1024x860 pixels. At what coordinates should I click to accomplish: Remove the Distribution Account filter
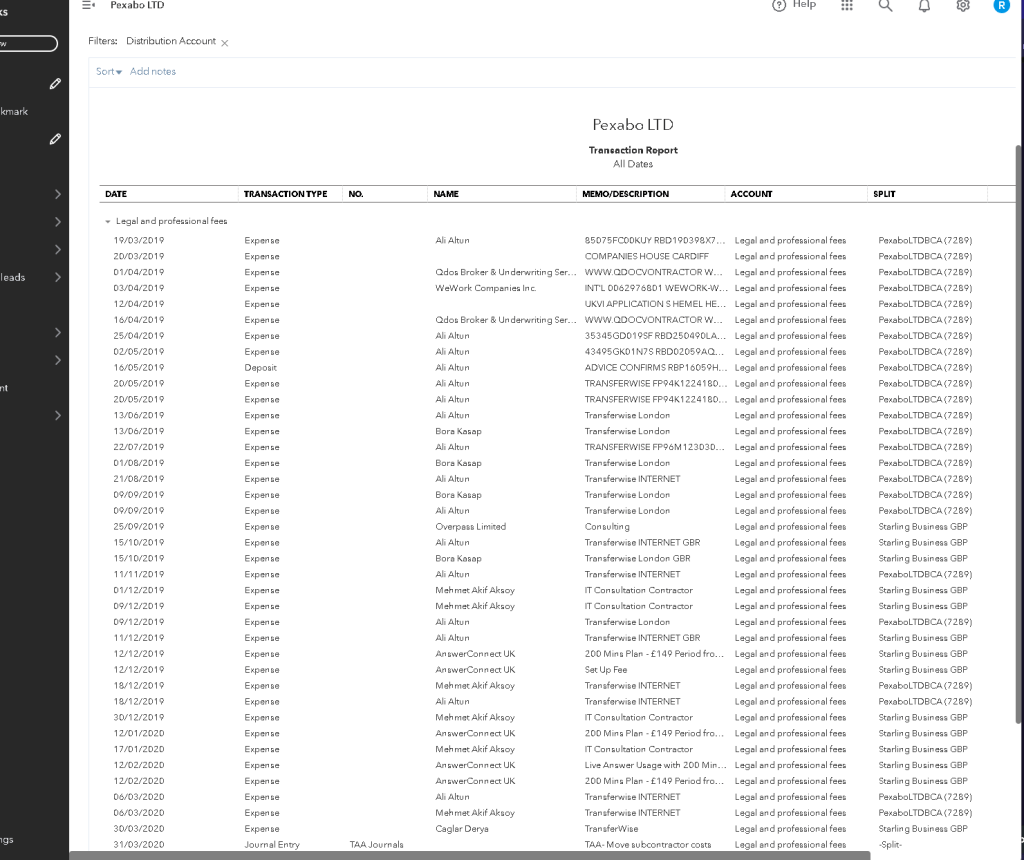coord(225,43)
